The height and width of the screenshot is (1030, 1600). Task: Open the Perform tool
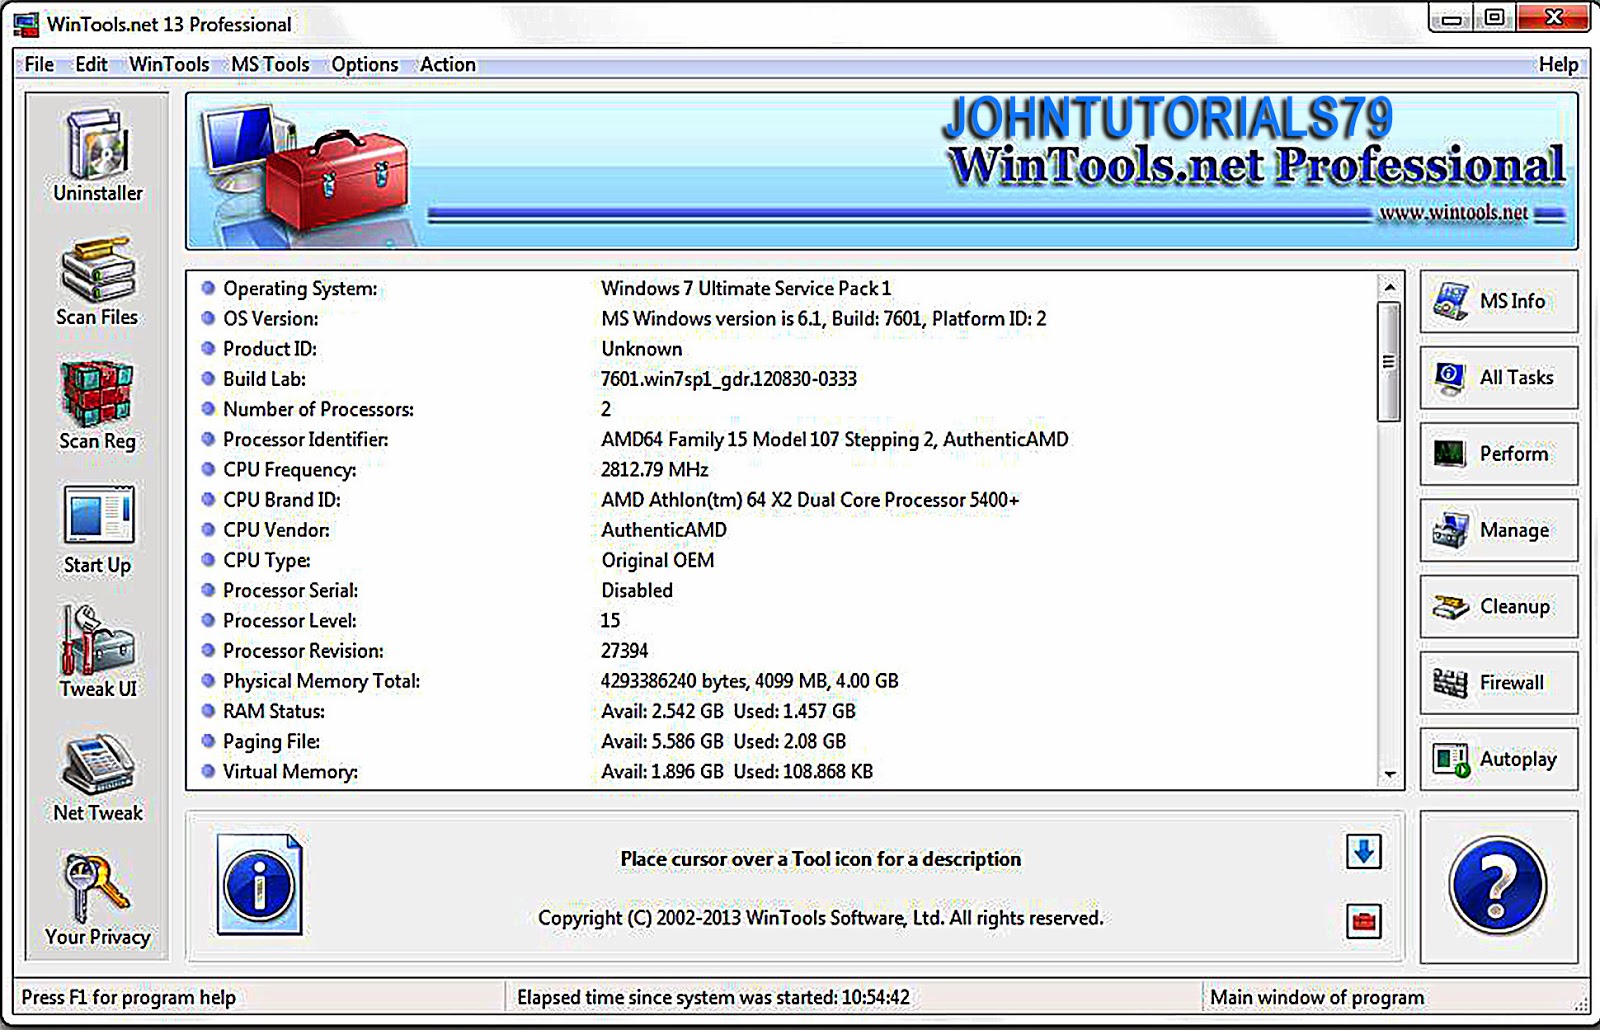coord(1499,454)
